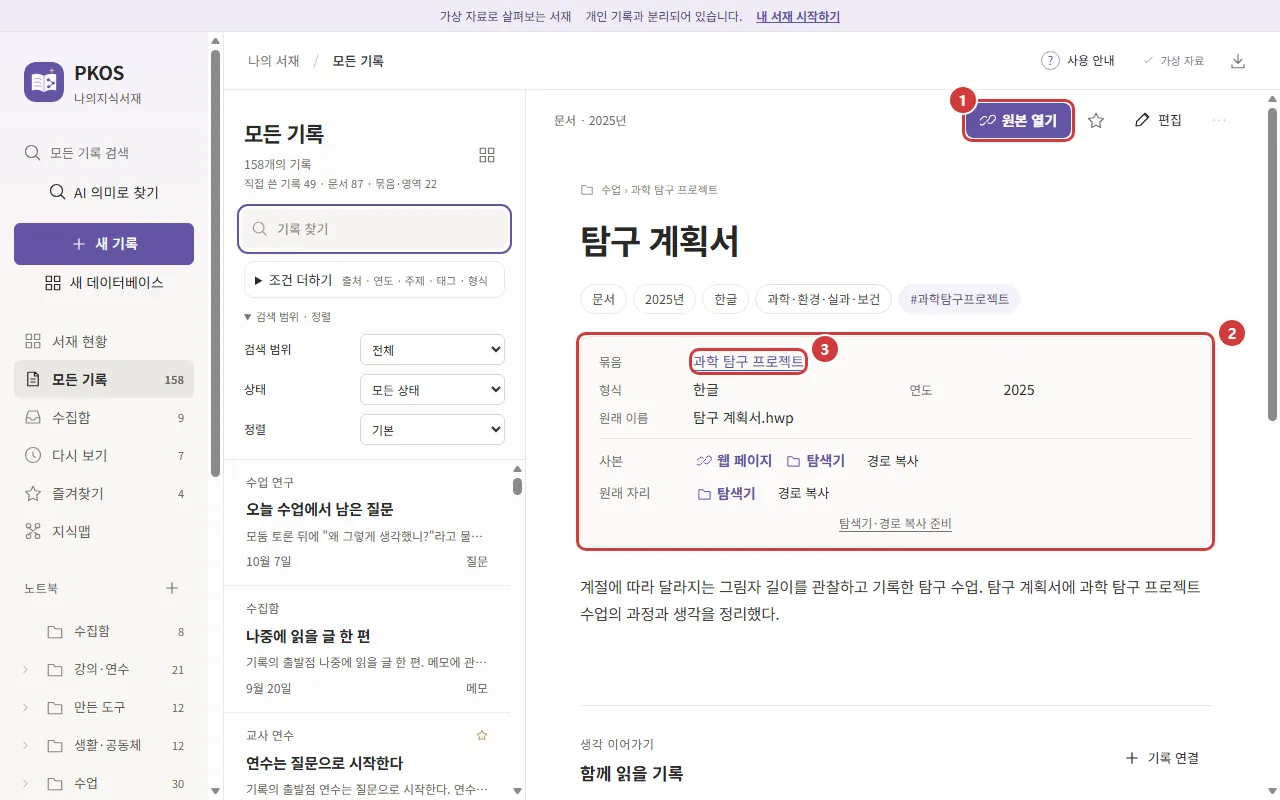The height and width of the screenshot is (800, 1280).
Task: Expand 수업 notebook folder
Action: (x=26, y=784)
